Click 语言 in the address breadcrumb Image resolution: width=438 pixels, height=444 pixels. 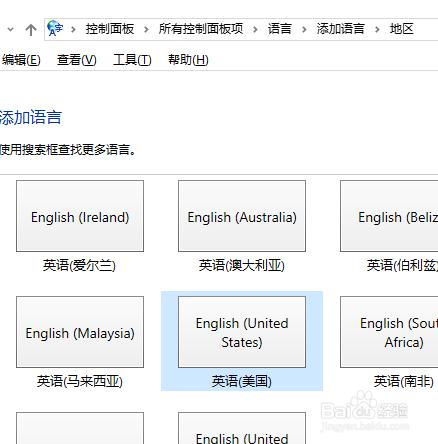(x=280, y=29)
